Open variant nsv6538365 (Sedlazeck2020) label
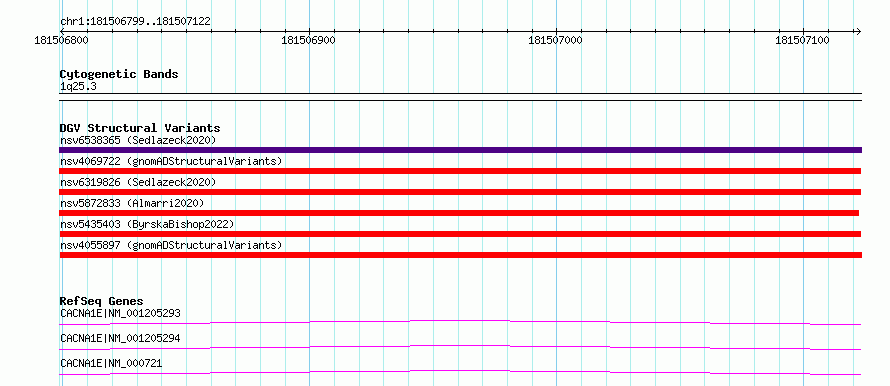890x386 pixels. coord(138,140)
